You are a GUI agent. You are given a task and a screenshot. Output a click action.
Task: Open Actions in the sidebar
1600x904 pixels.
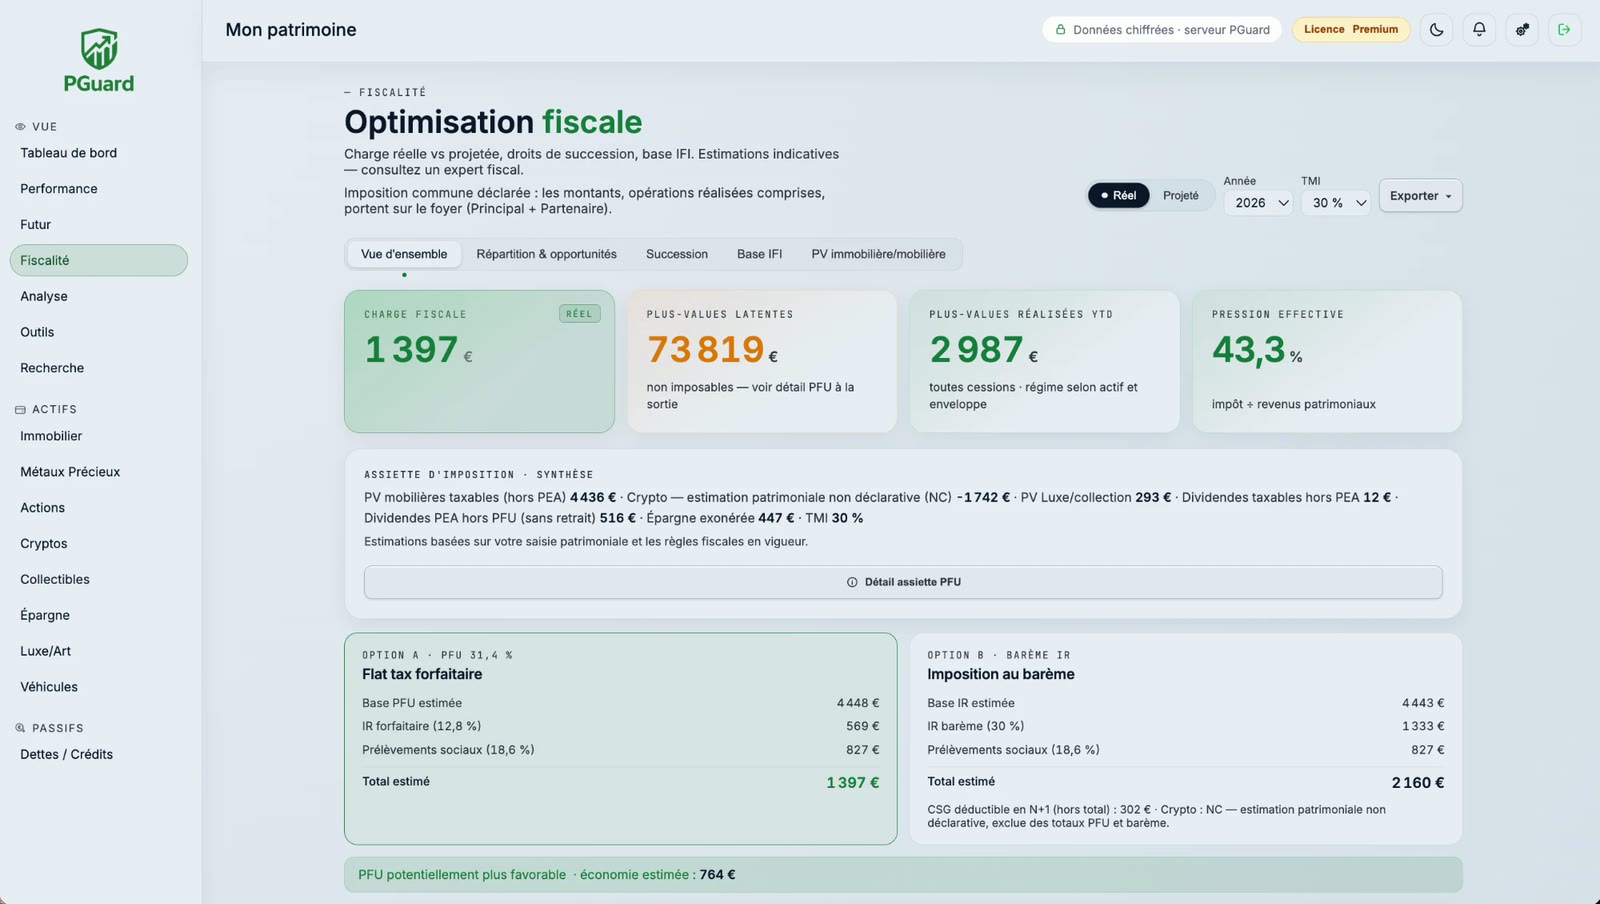[x=99, y=508]
